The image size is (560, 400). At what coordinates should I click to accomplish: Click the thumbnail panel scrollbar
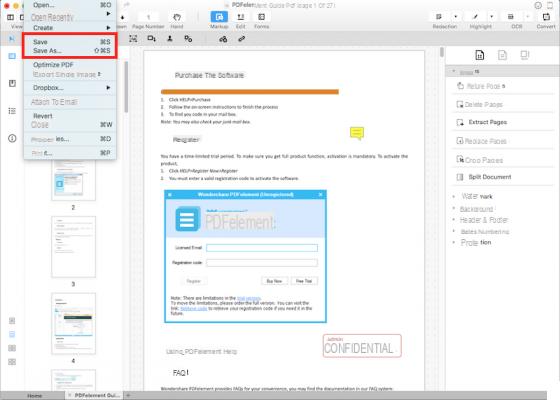(126, 87)
